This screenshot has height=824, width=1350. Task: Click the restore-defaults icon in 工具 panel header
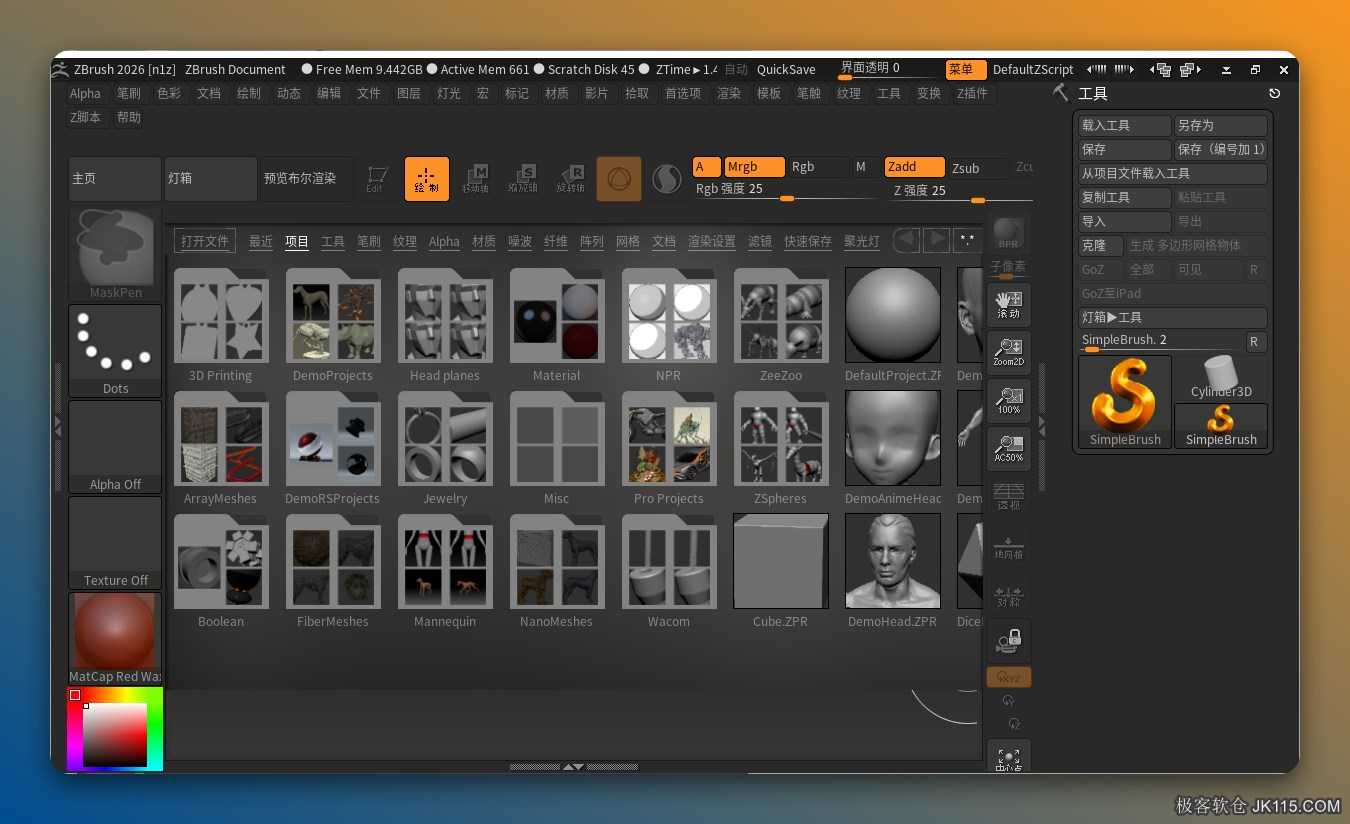1274,93
